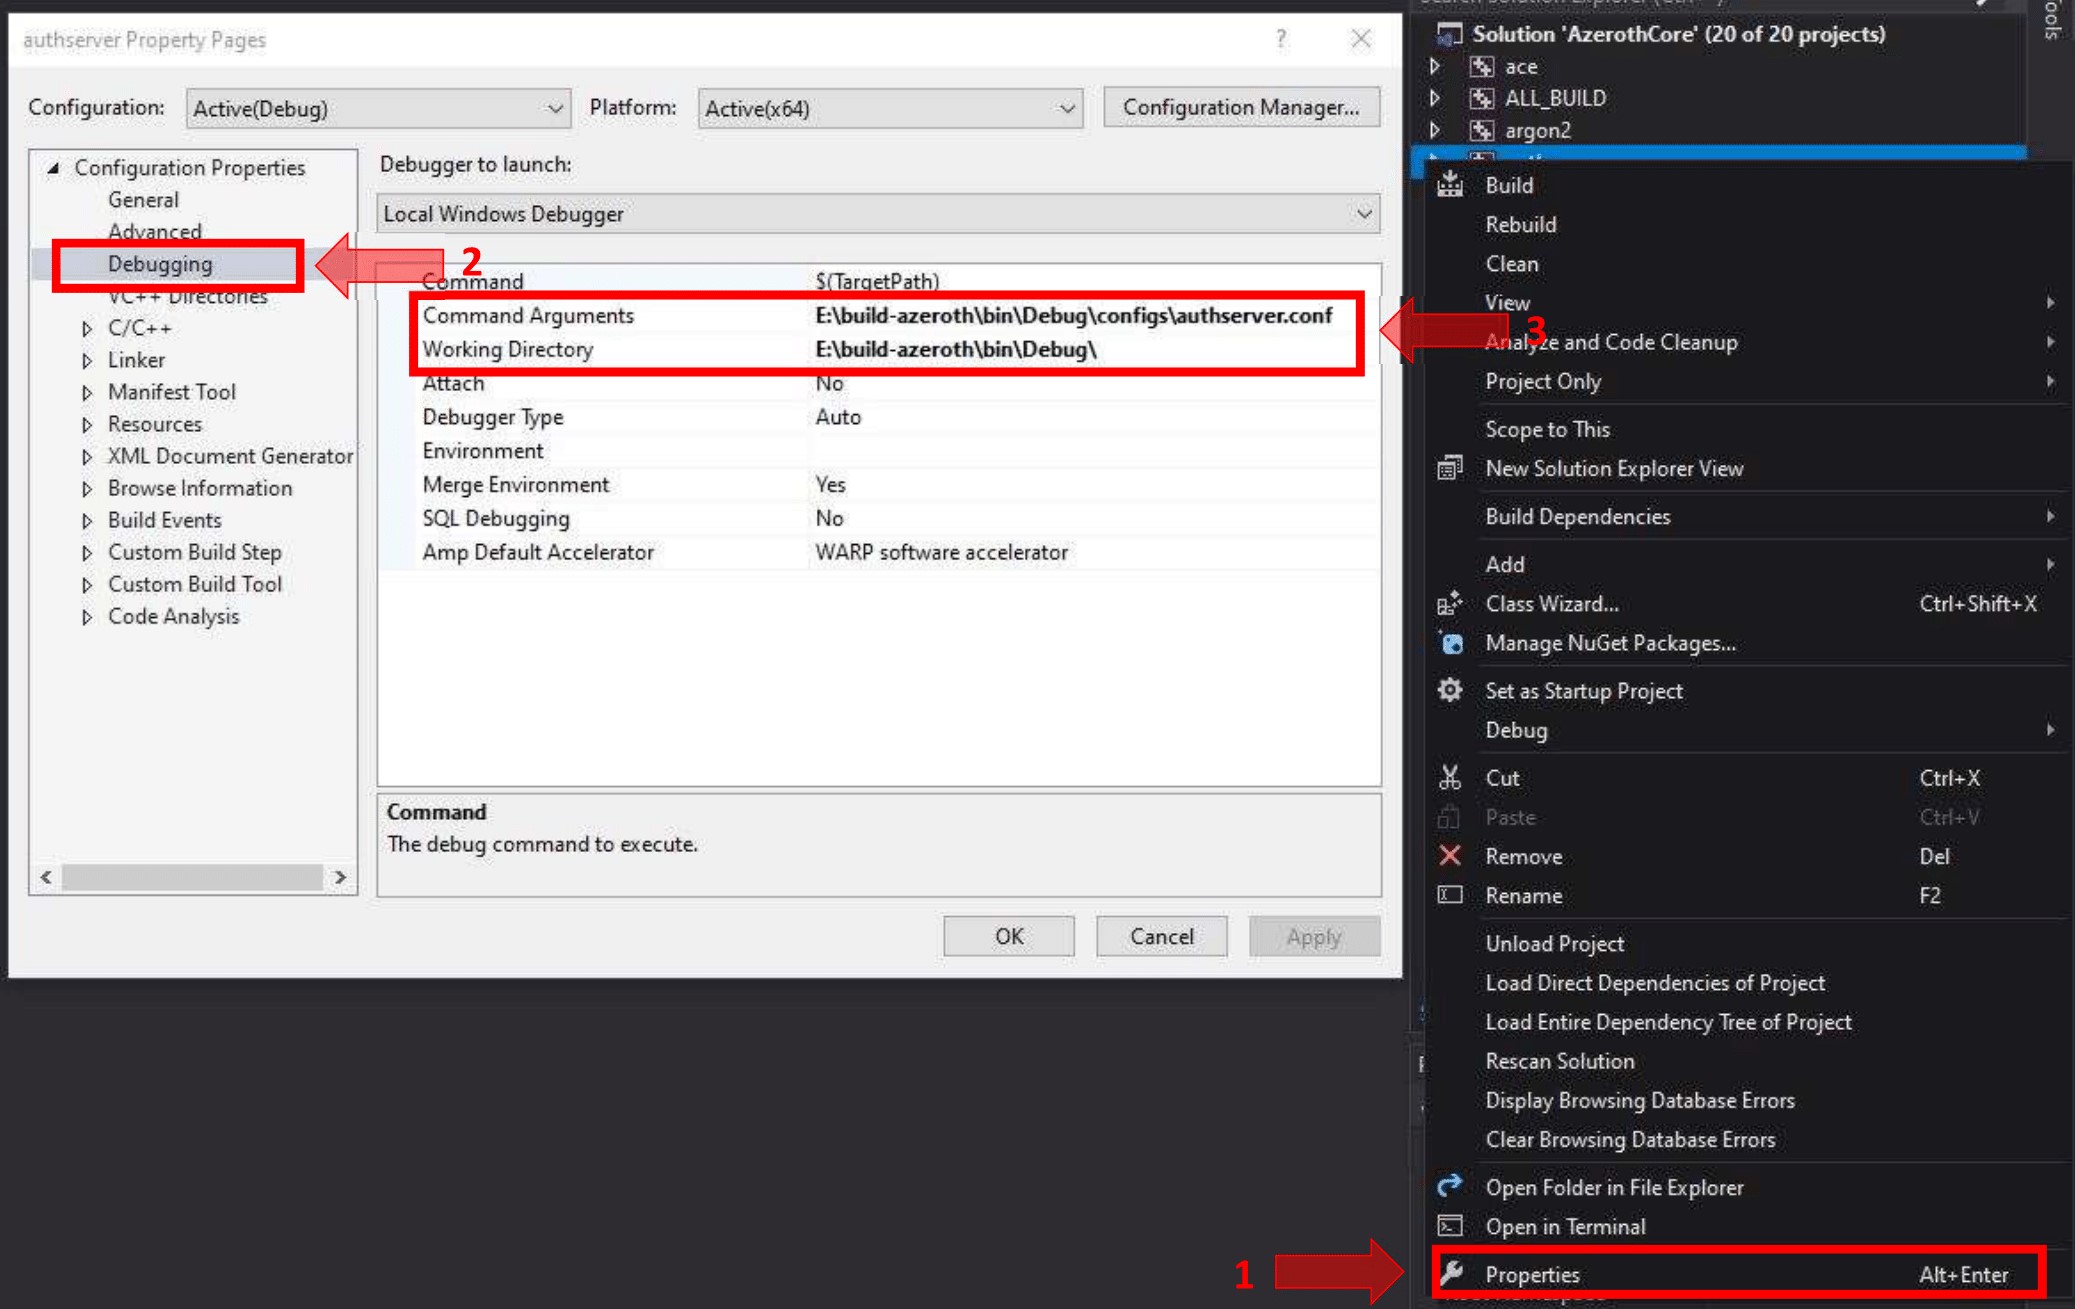
Task: Click the Apply button
Action: pyautogui.click(x=1314, y=936)
